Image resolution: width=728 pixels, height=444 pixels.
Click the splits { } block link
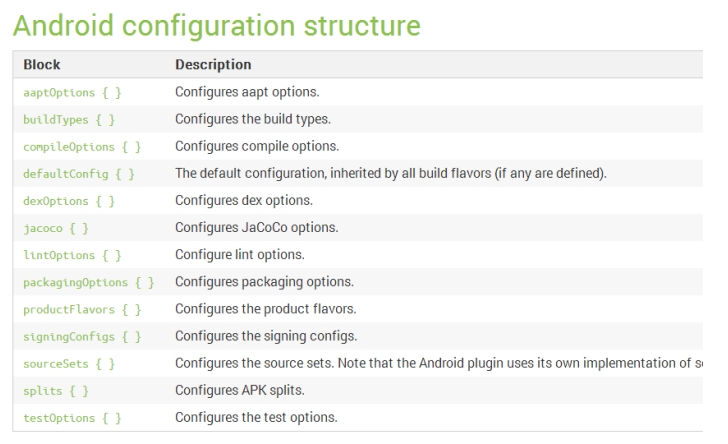point(55,390)
